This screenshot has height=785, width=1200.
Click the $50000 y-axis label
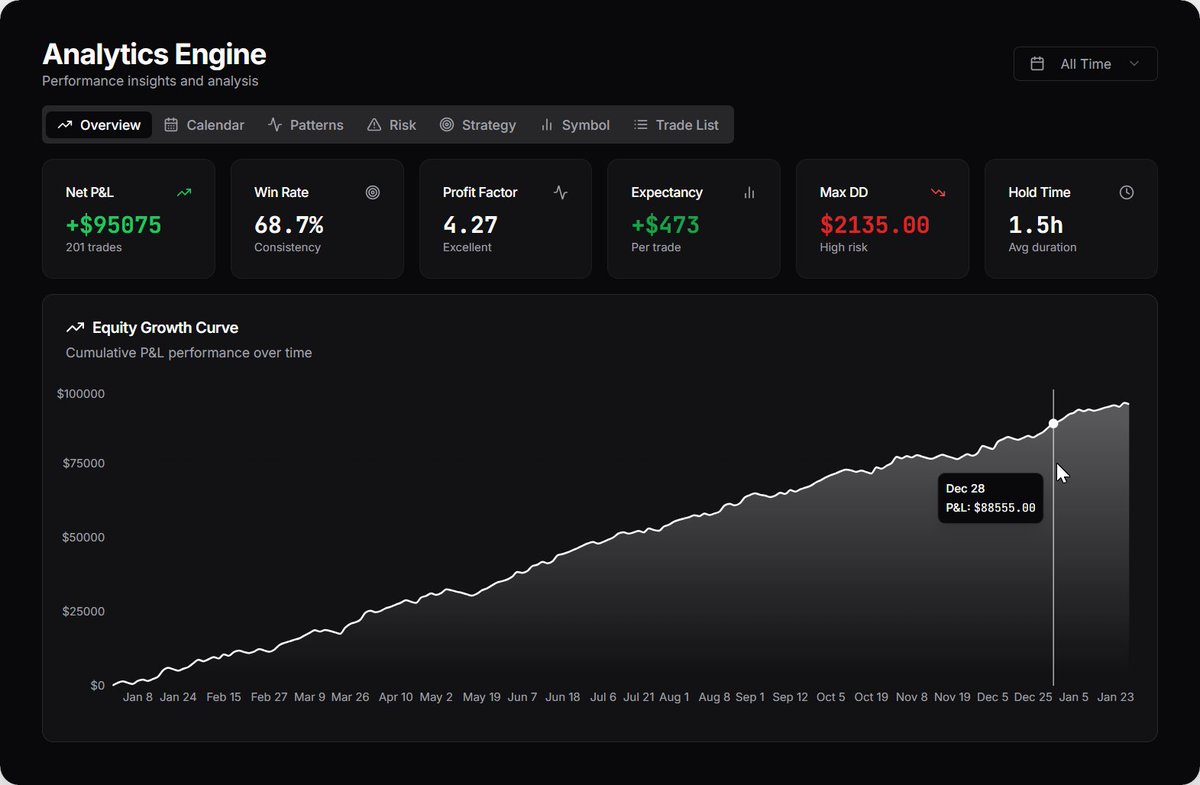coord(84,537)
